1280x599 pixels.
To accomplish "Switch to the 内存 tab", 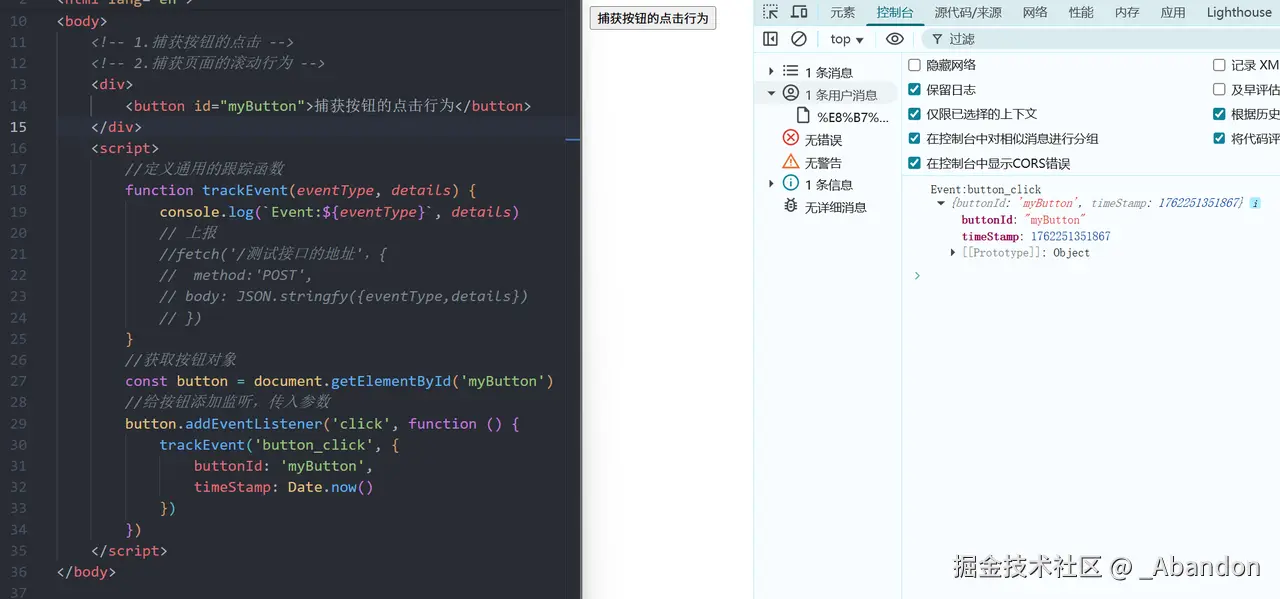I will click(1127, 12).
